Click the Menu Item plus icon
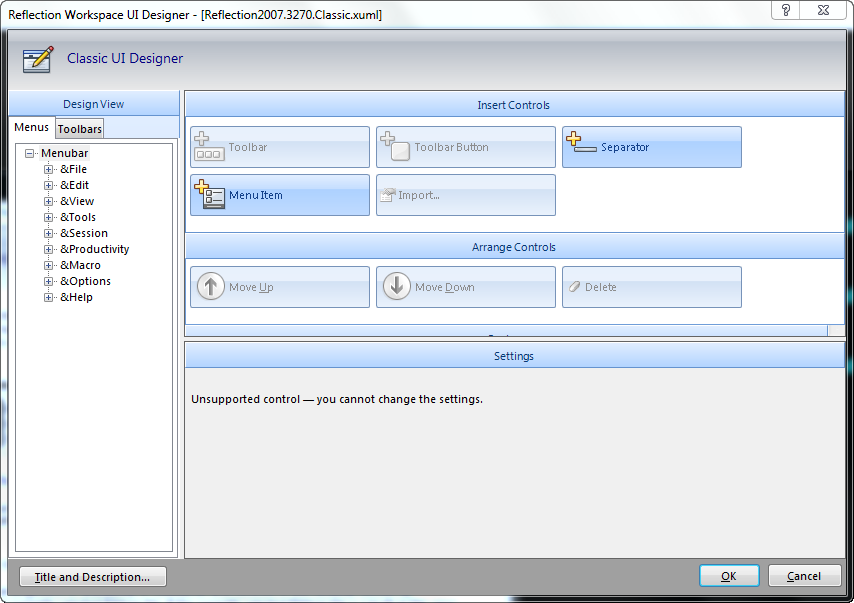Viewport: 854px width, 603px height. [209, 194]
